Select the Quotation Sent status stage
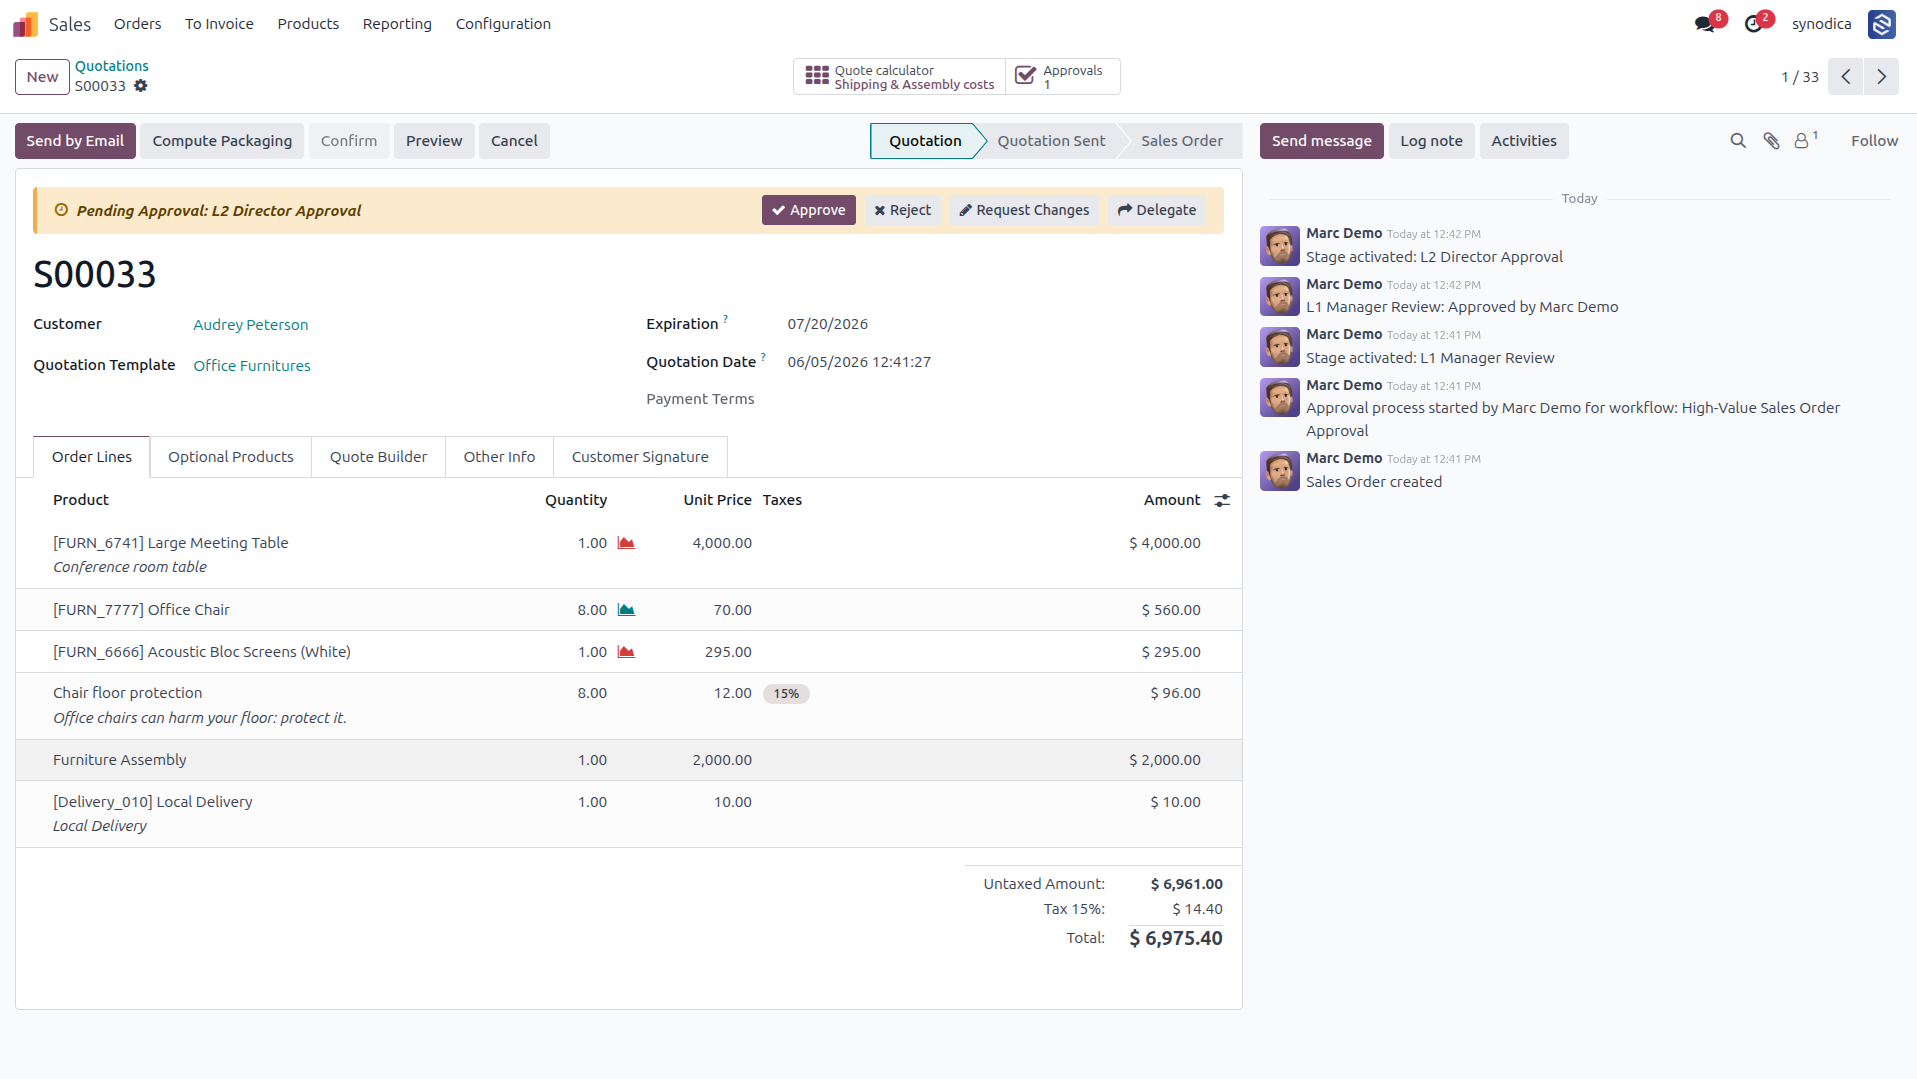This screenshot has height=1079, width=1917. pyautogui.click(x=1051, y=141)
